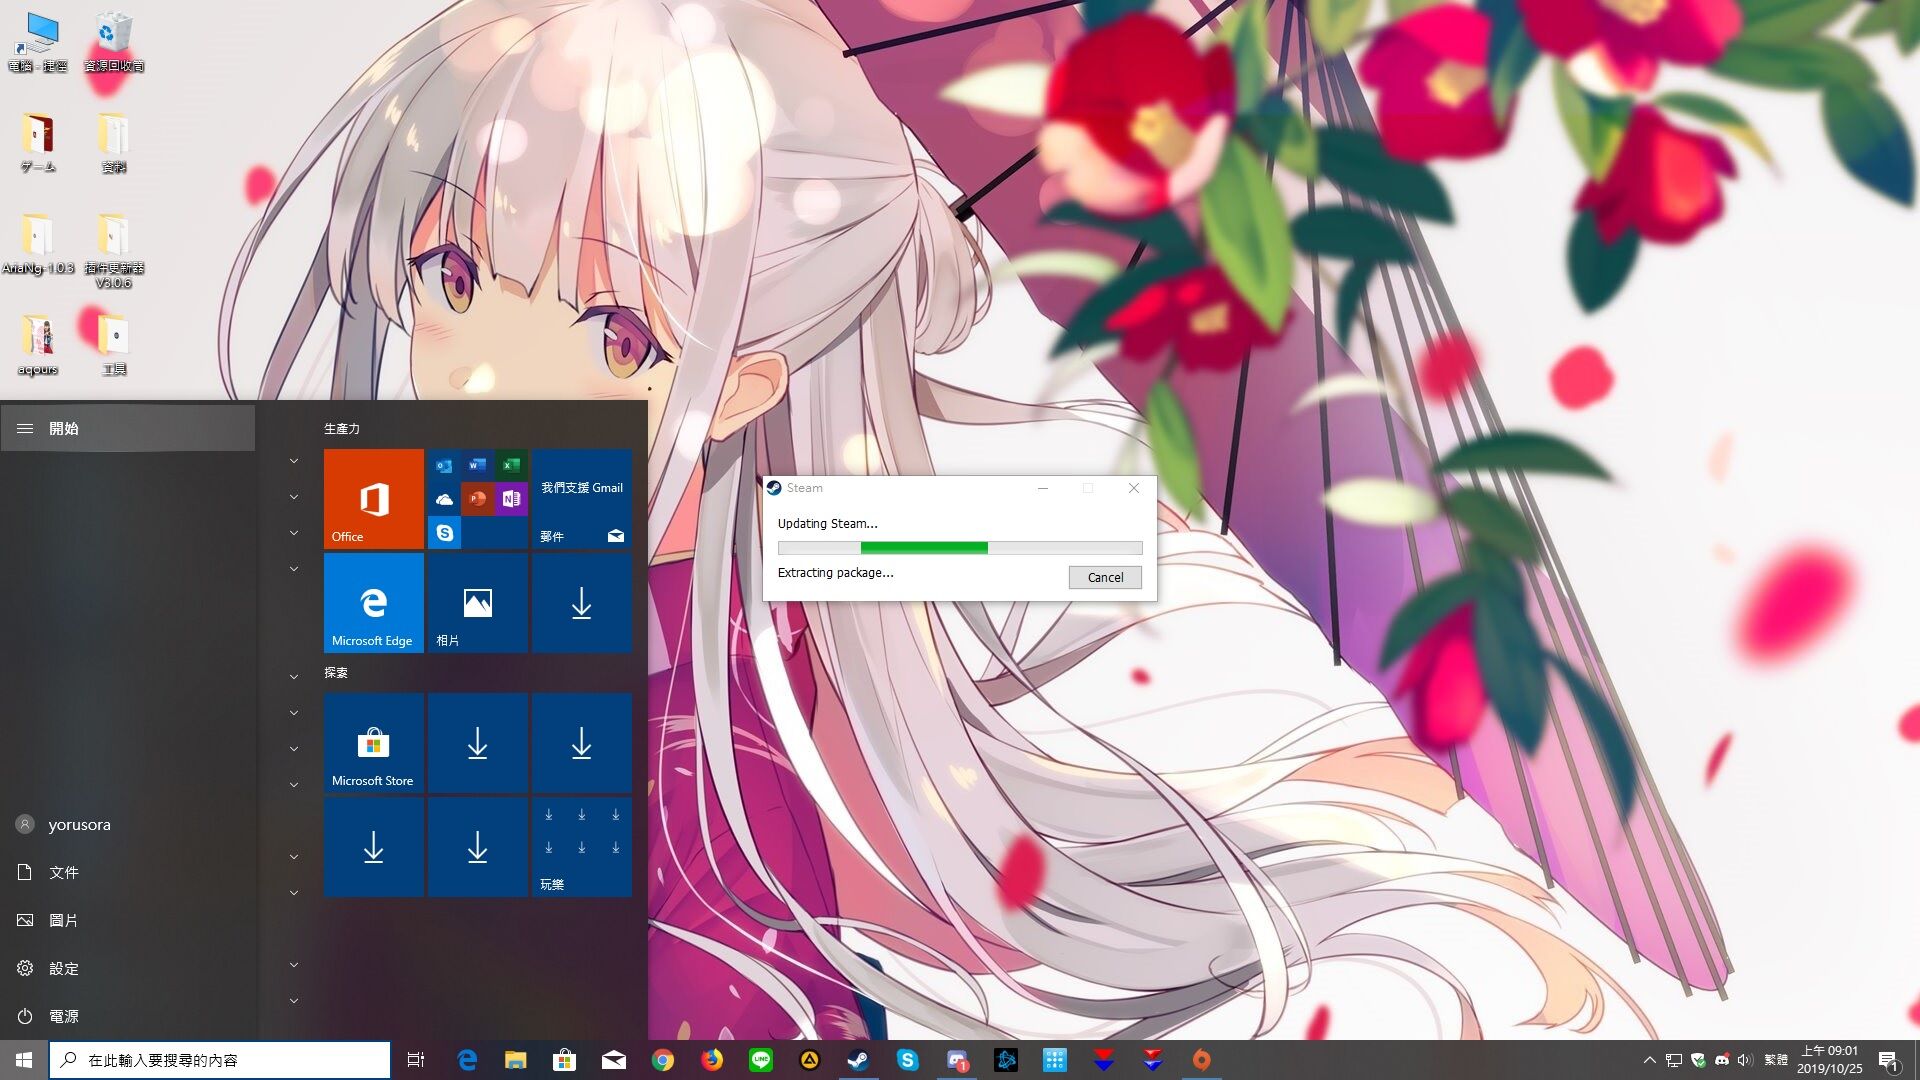Open the 相片 Photos tile
Viewport: 1920px width, 1080px height.
point(477,603)
